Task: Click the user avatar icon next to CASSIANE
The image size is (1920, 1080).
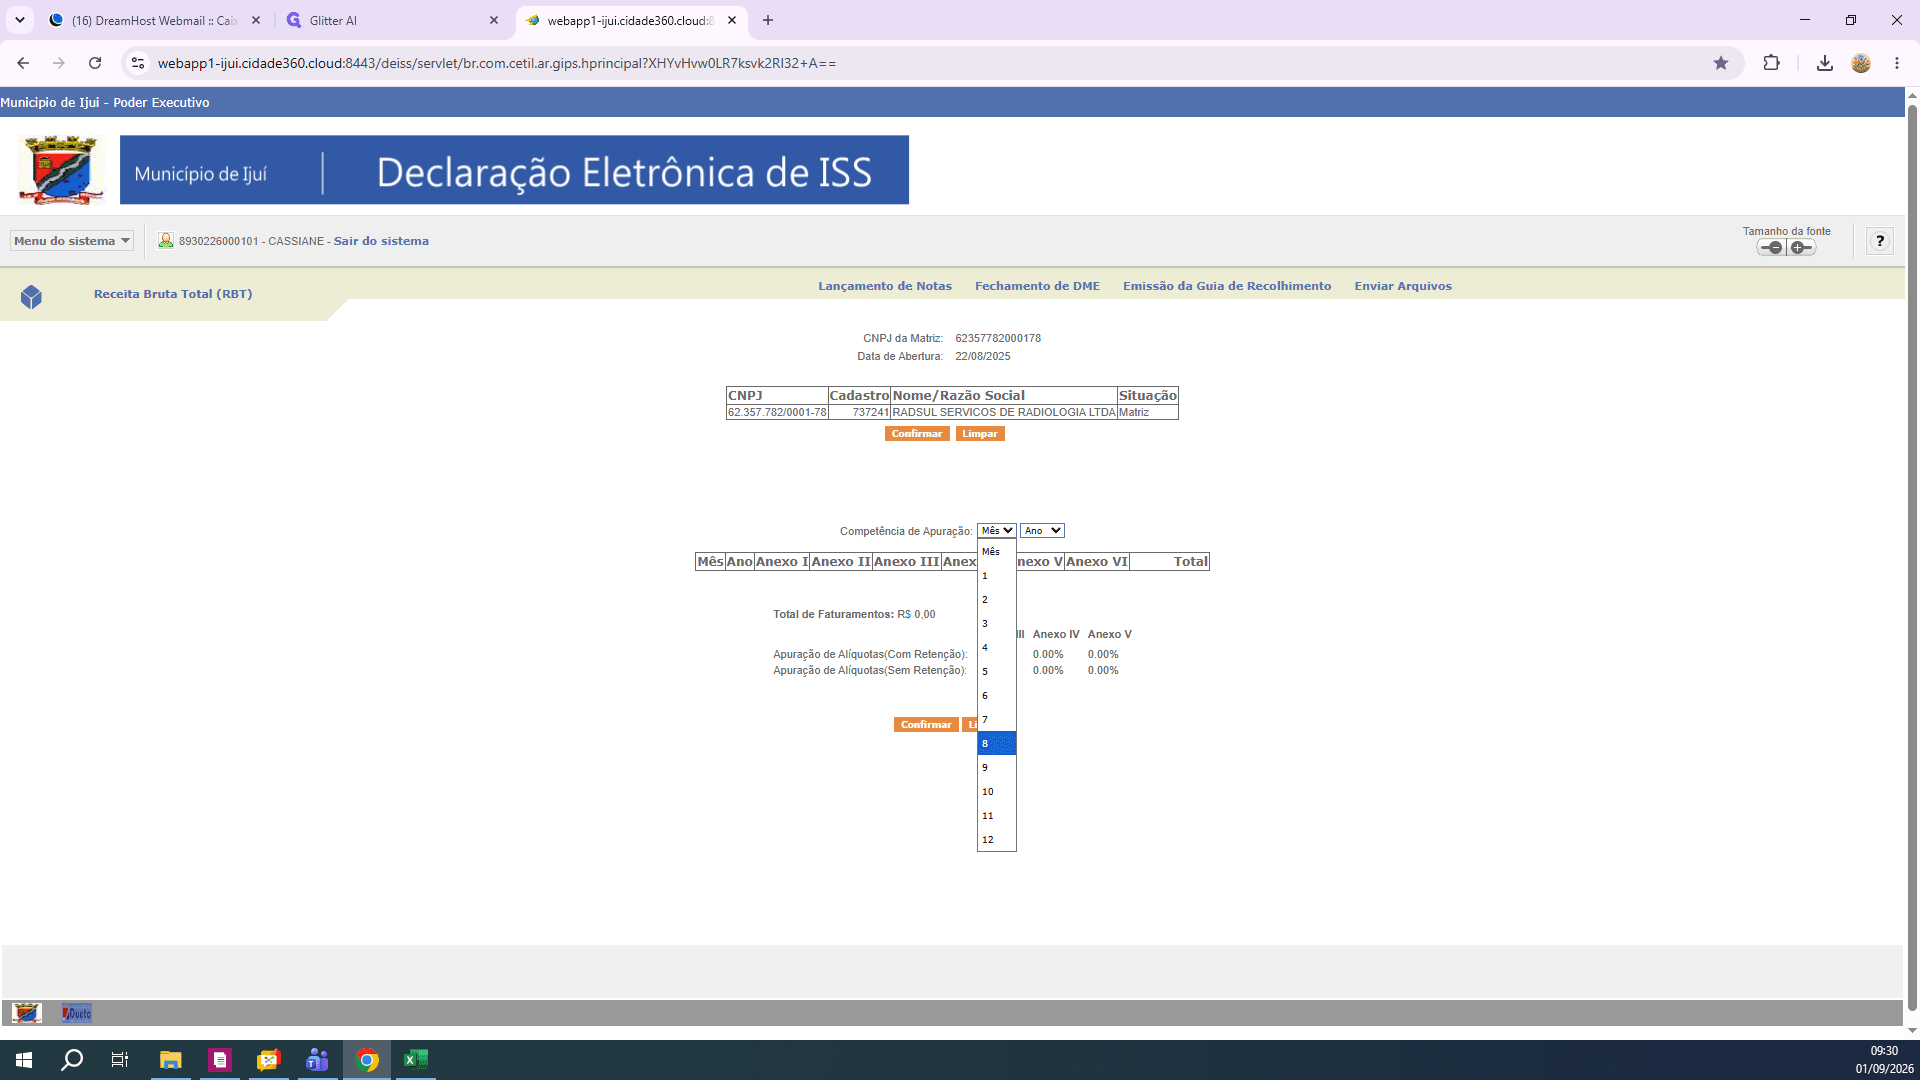Action: (x=166, y=240)
